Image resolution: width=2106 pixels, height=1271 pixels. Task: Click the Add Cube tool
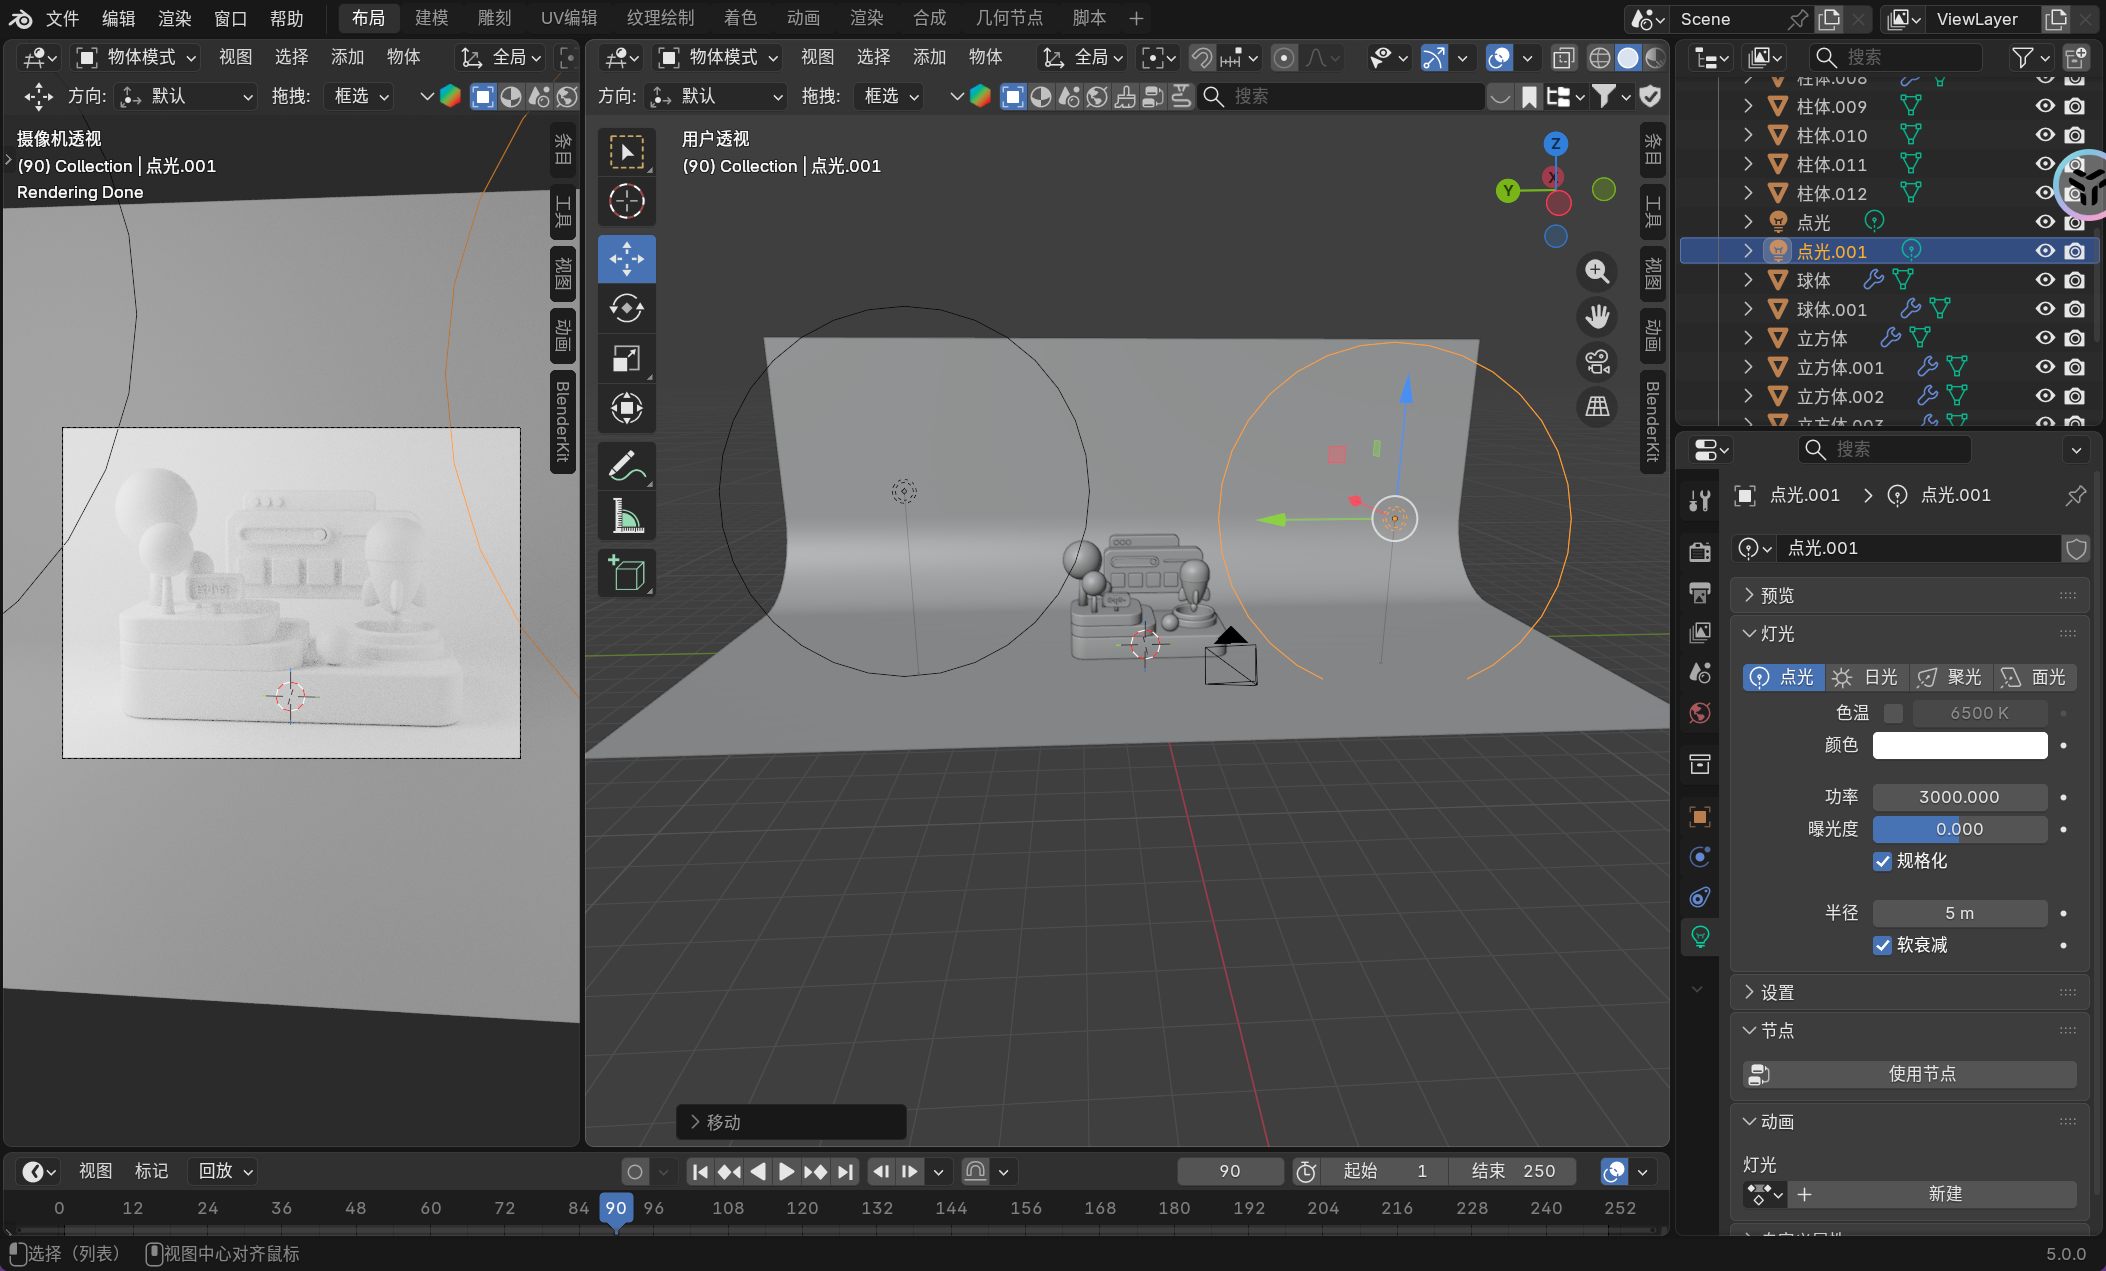(x=627, y=574)
